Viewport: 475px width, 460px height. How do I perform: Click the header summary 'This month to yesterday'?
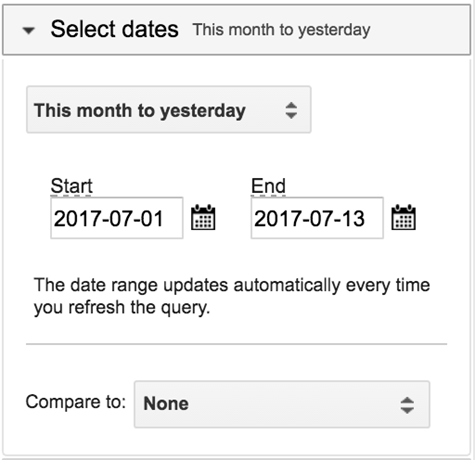pos(282,30)
